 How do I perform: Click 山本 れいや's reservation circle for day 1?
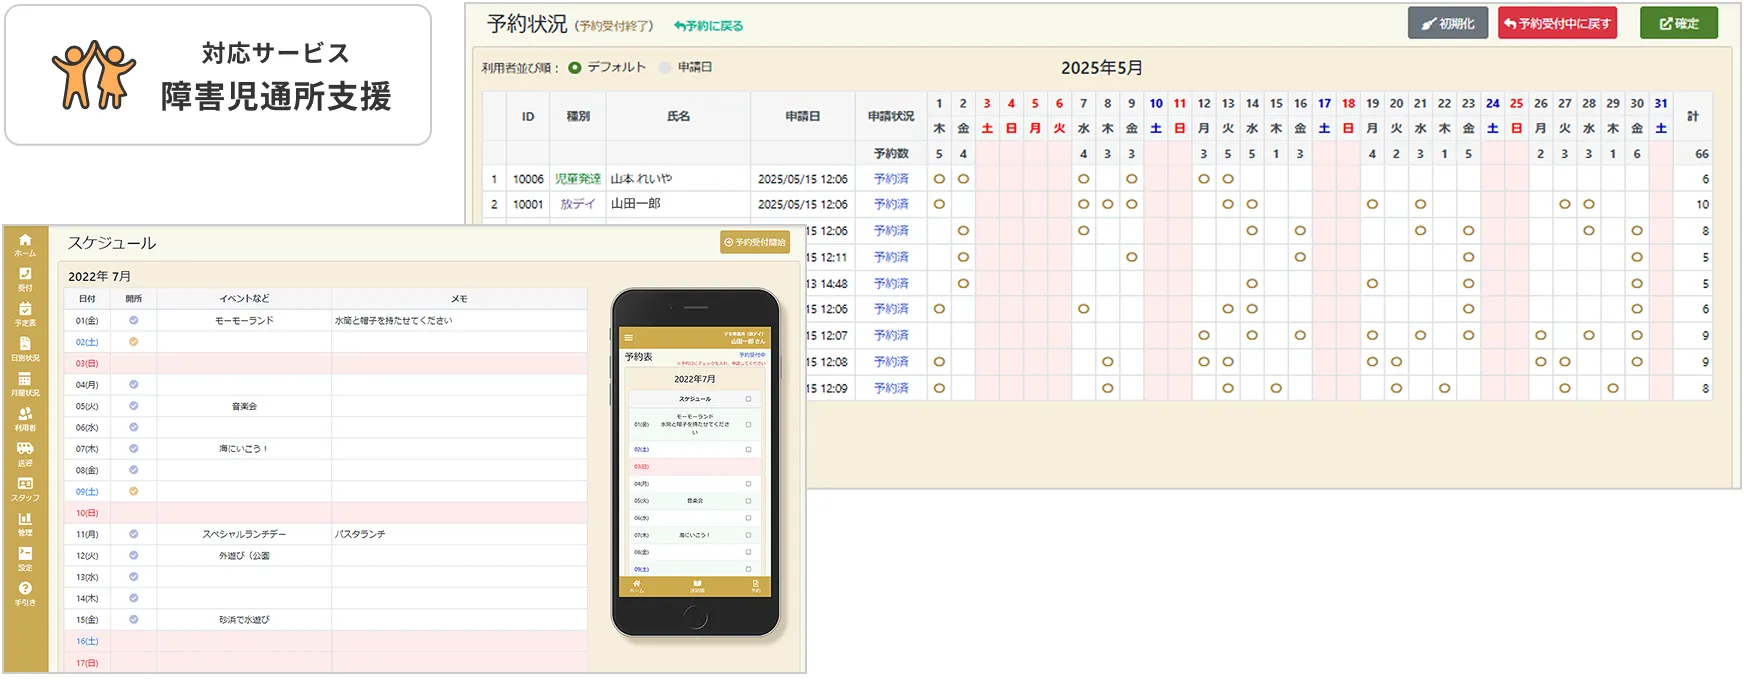click(939, 179)
